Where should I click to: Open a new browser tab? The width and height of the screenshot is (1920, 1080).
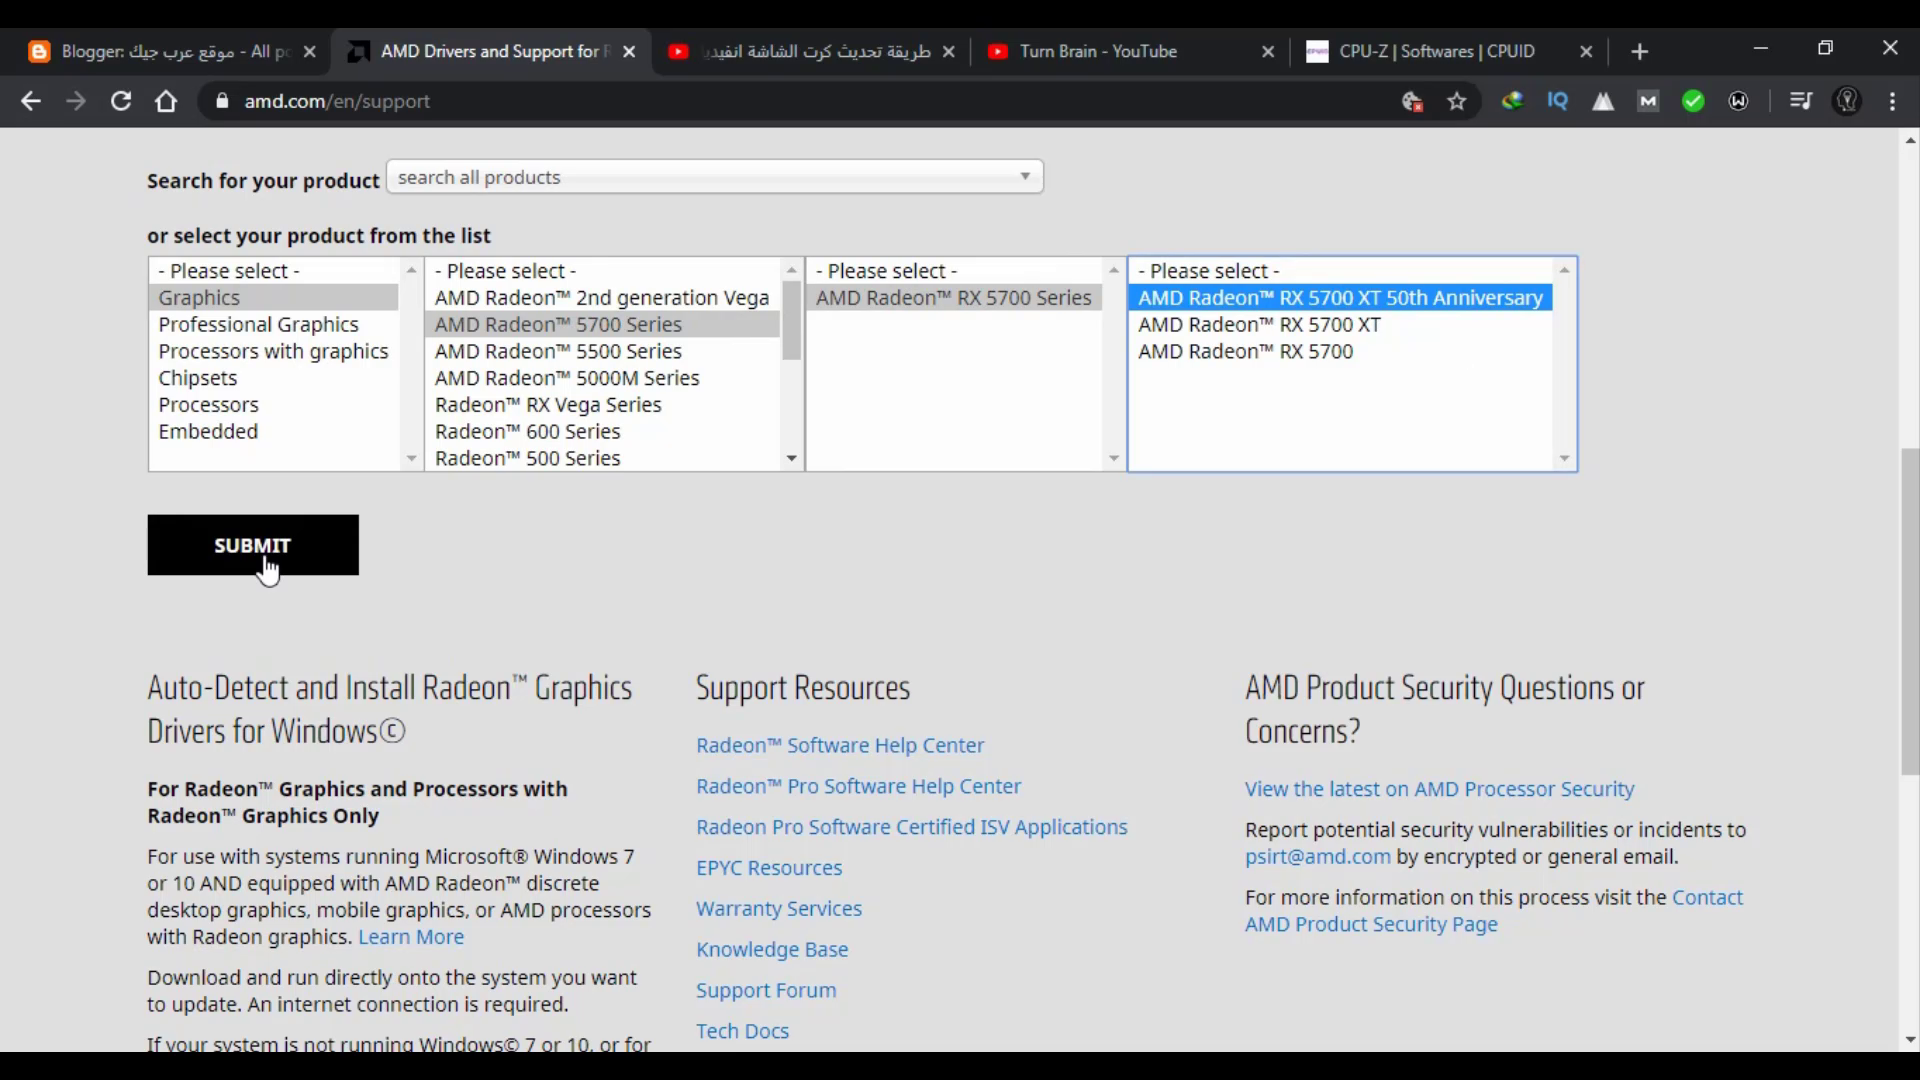tap(1639, 51)
